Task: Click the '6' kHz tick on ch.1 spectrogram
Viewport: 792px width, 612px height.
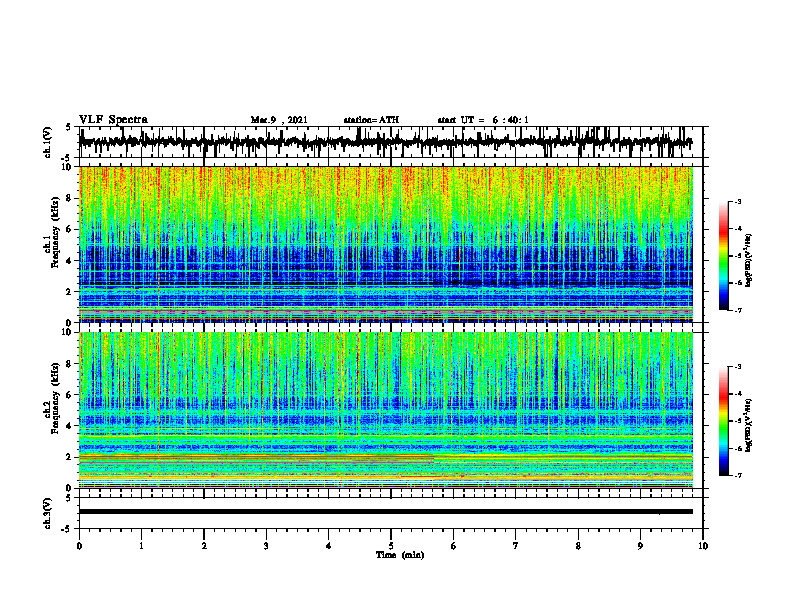Action: (70, 229)
